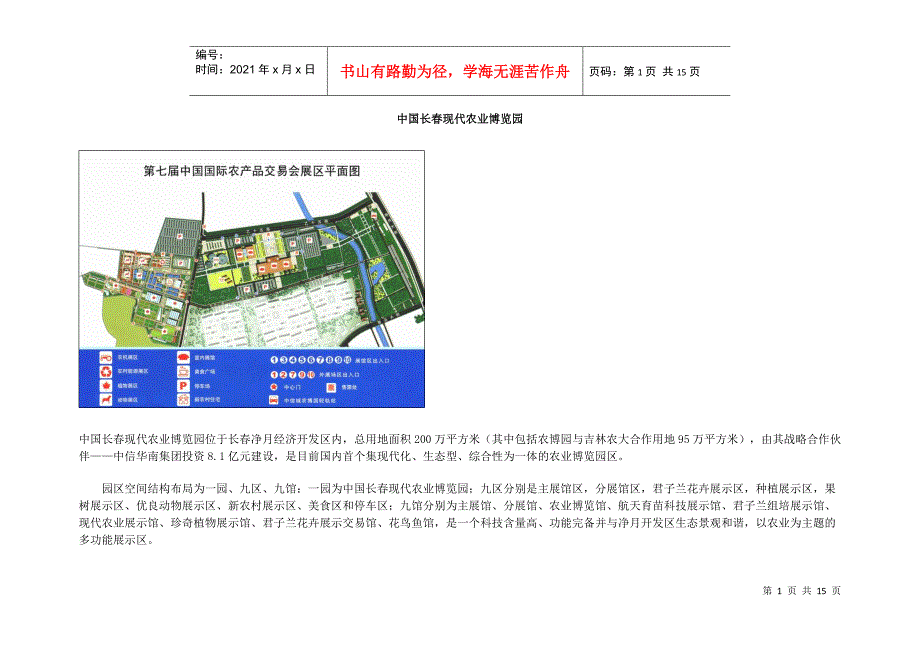The width and height of the screenshot is (920, 651).
Task: Click the red motto text in header
Action: coord(455,71)
